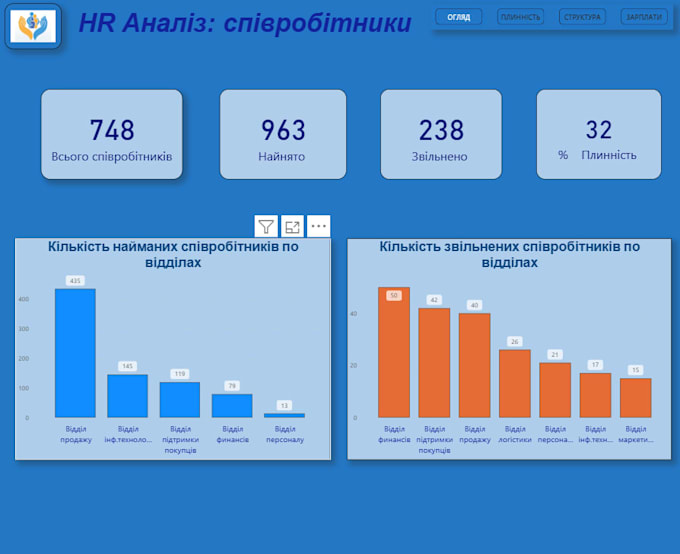Screen dimensions: 680x554
Task: Click the 40 data label on the orange Відділ продажу bar
Action: (474, 305)
